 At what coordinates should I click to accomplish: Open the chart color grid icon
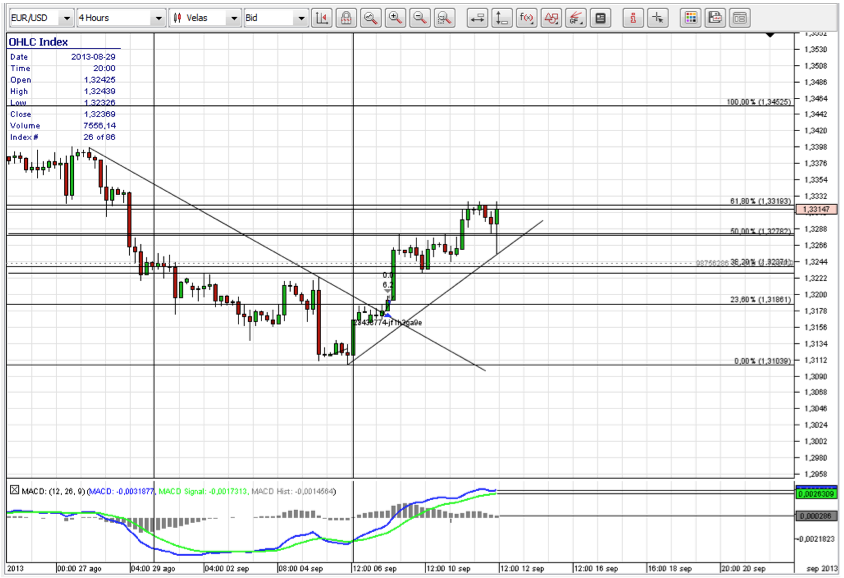(689, 16)
